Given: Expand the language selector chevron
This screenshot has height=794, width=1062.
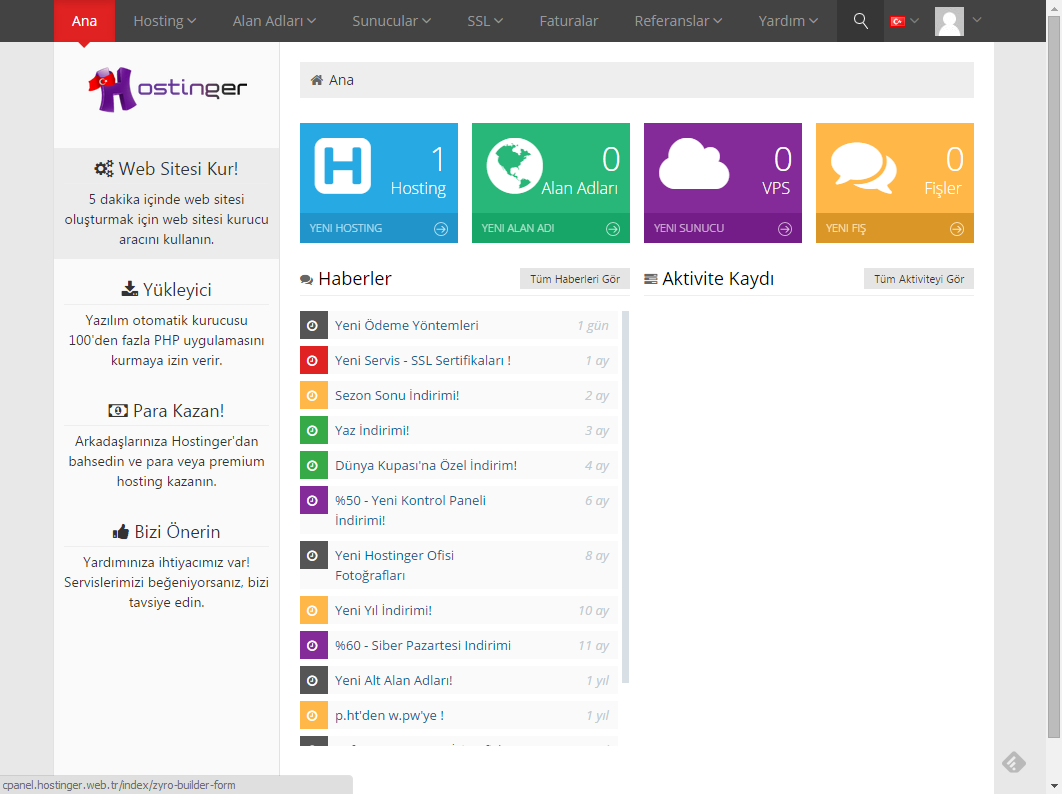Looking at the screenshot, I should [x=914, y=21].
